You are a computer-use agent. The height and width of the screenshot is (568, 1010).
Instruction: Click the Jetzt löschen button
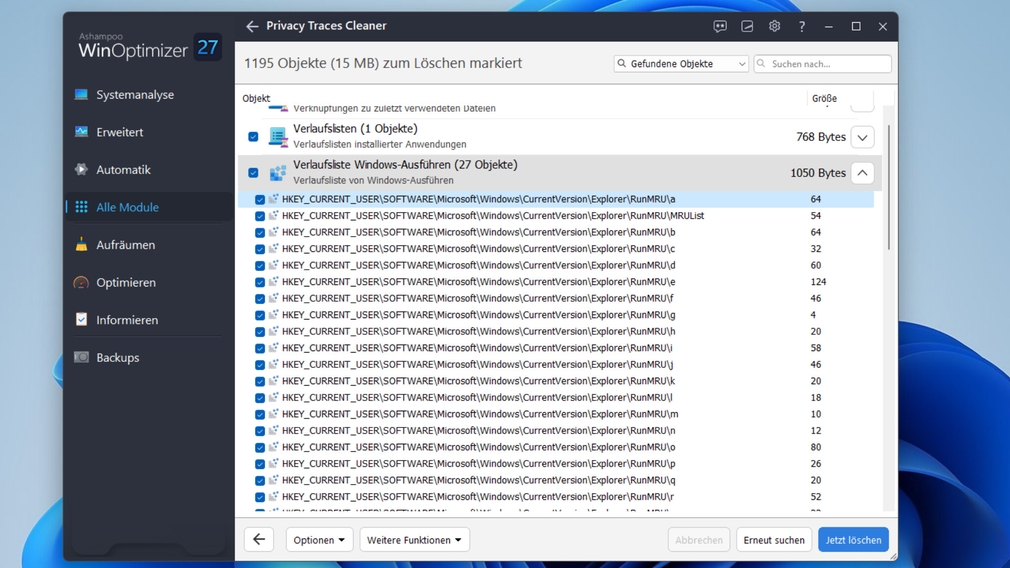853,540
